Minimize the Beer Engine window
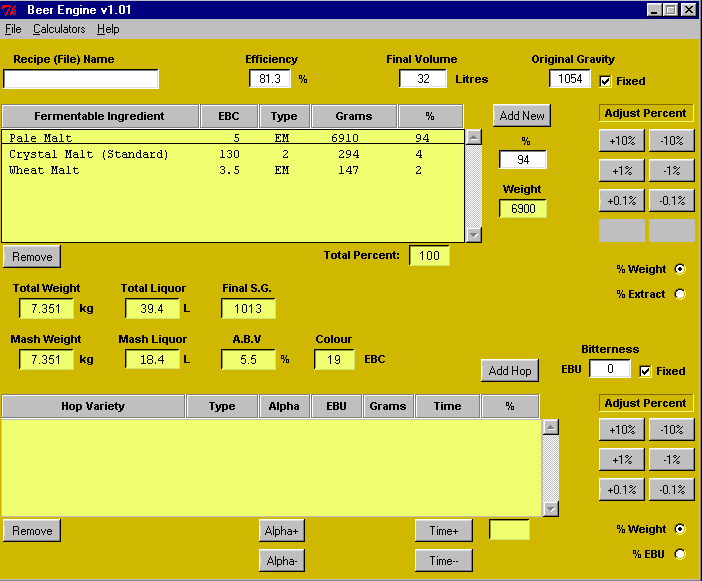Screen dimensions: 702x581 point(654,10)
